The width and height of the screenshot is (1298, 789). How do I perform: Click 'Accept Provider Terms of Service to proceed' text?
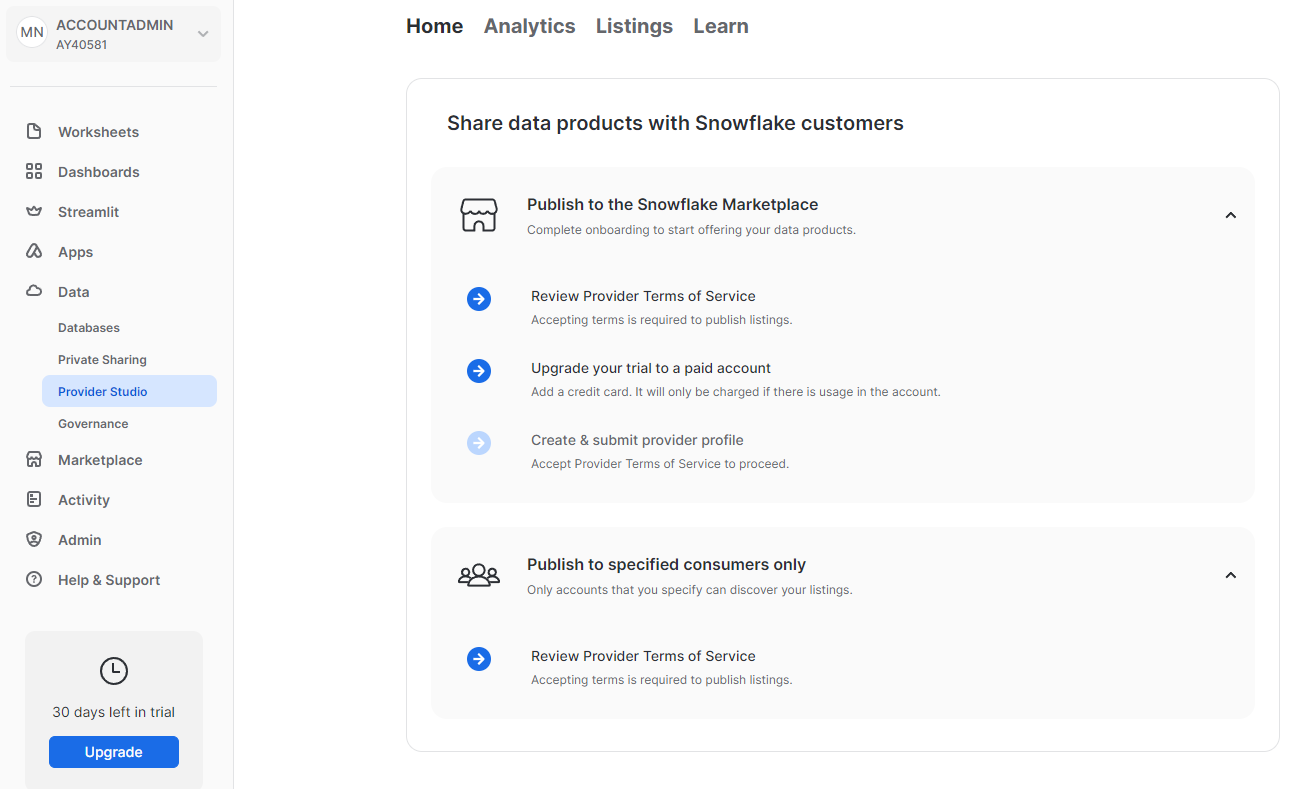(660, 464)
